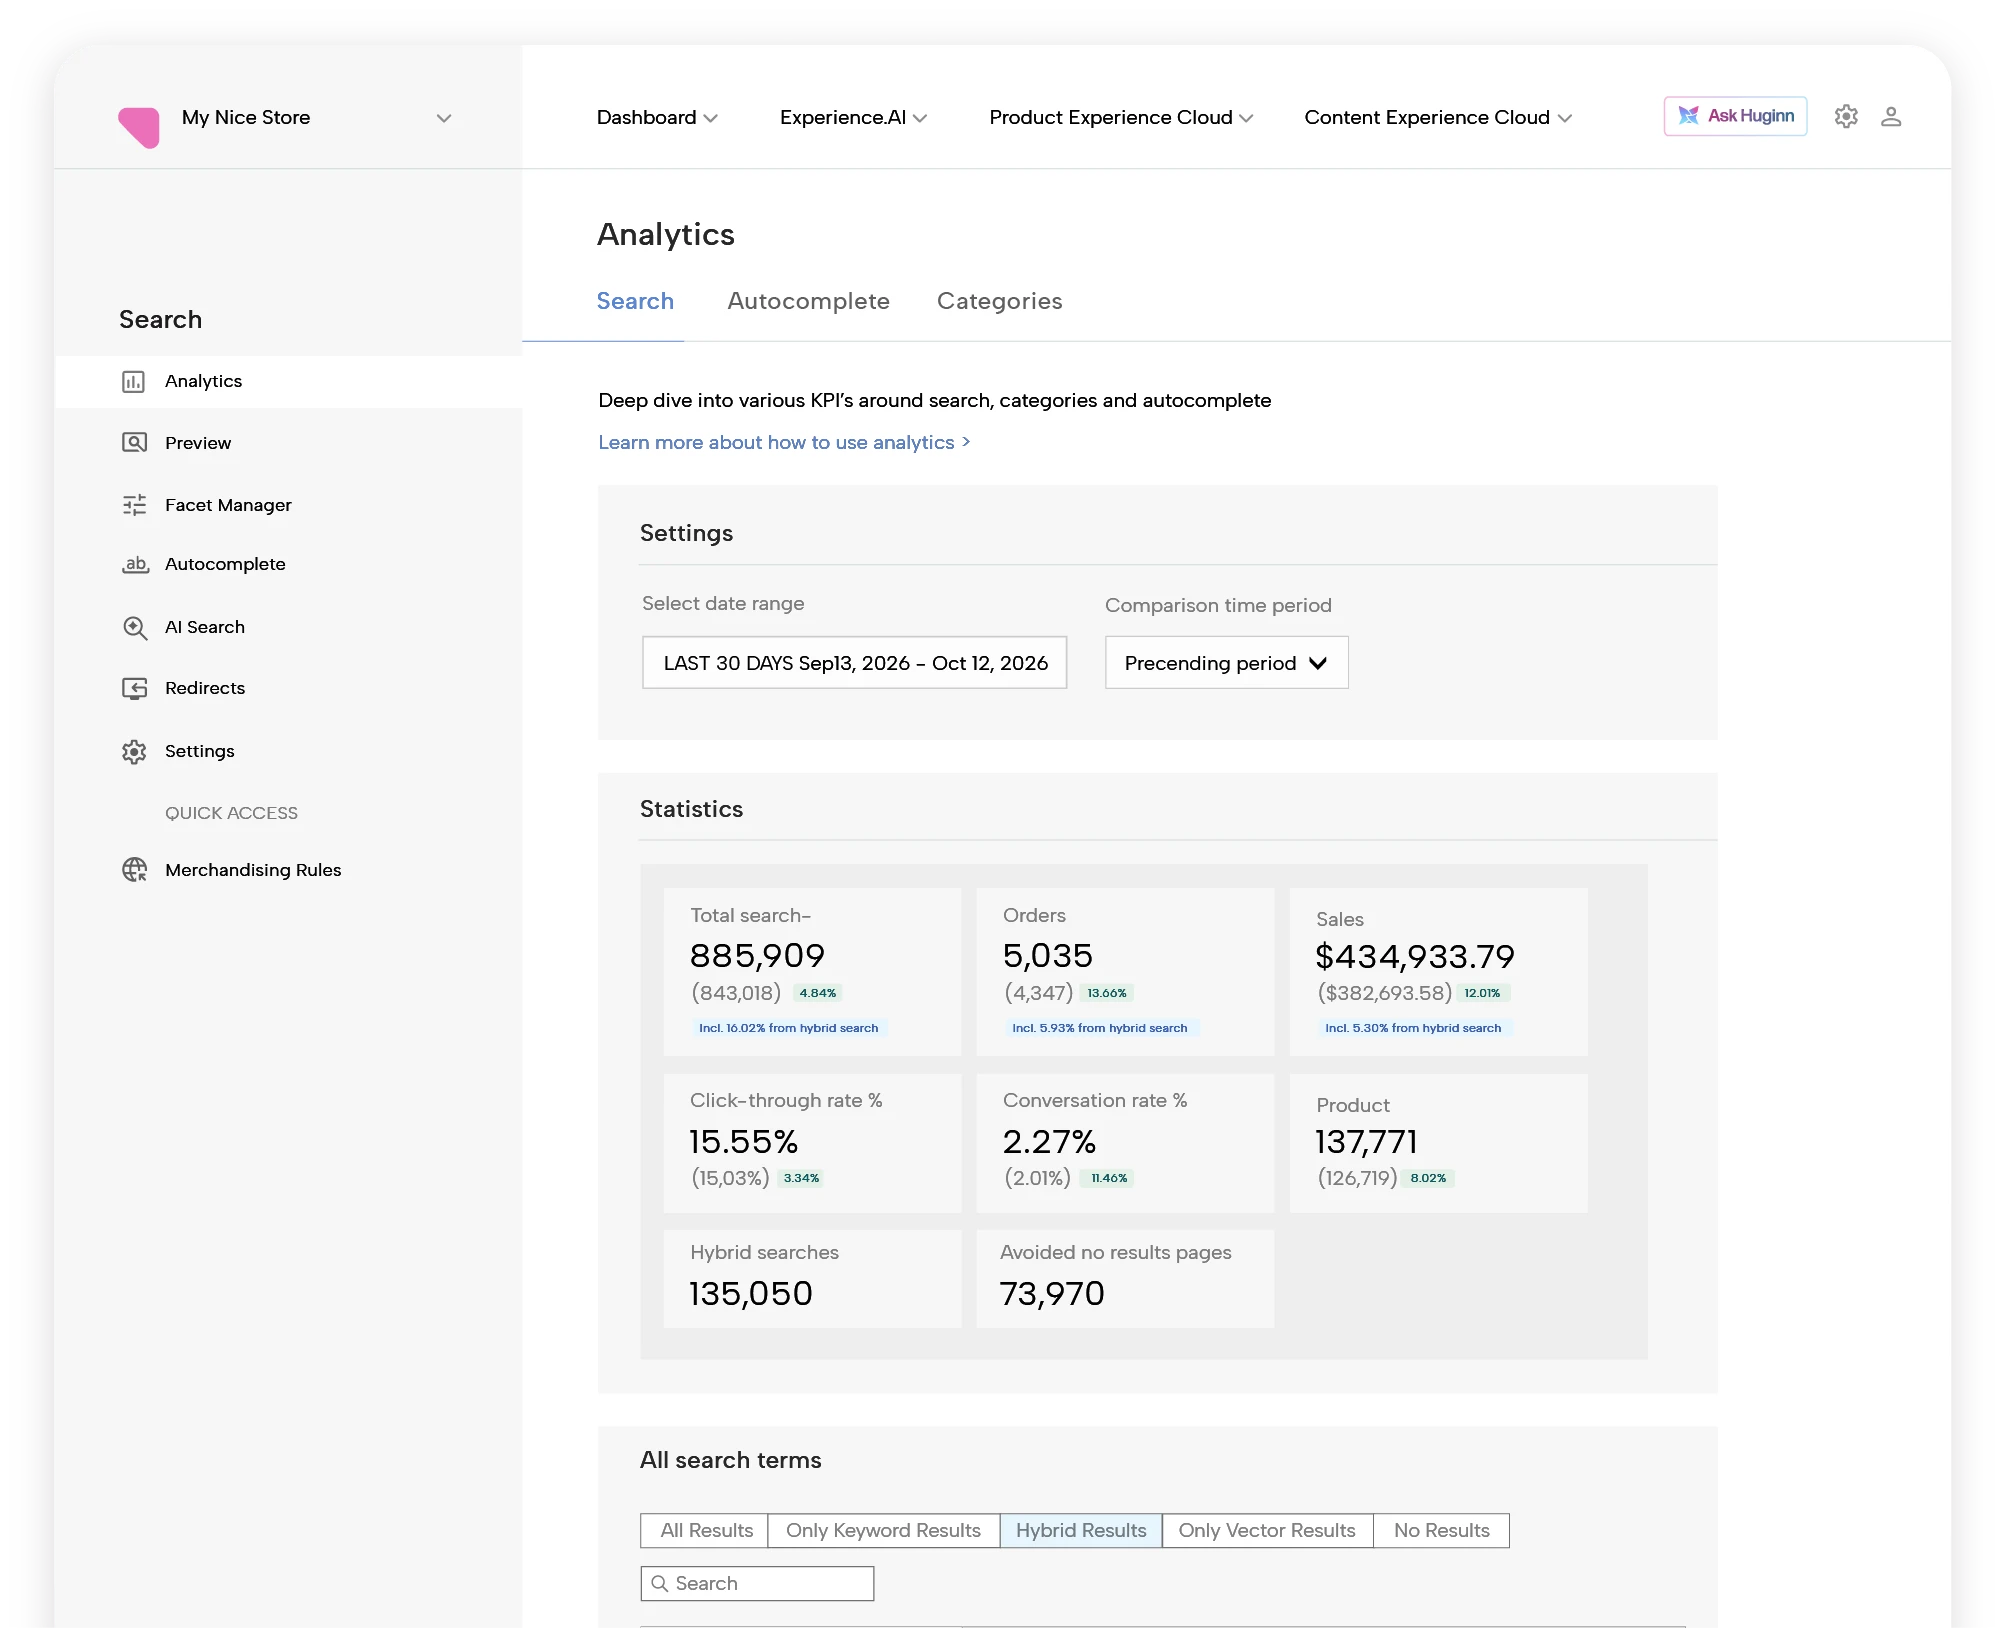Select the No Results filter
Image resolution: width=2005 pixels, height=1628 pixels.
click(x=1441, y=1530)
